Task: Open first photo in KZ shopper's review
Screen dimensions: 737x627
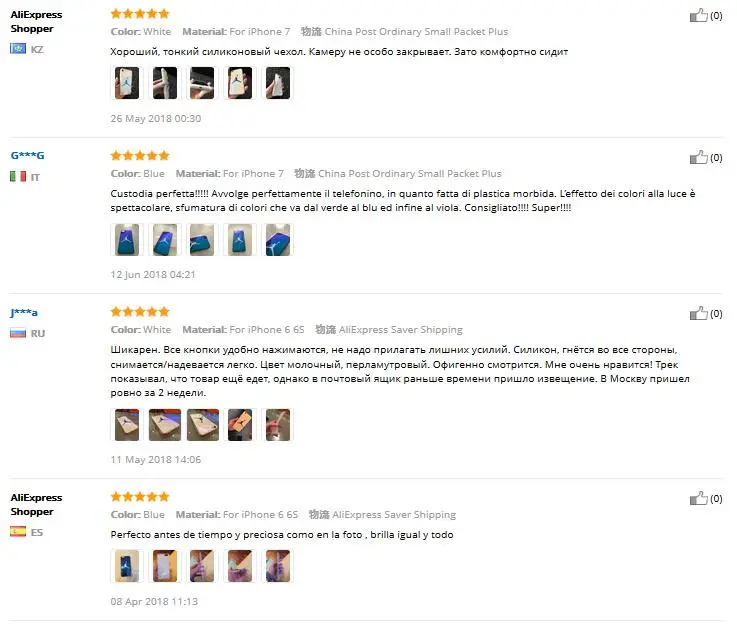Action: coord(127,83)
